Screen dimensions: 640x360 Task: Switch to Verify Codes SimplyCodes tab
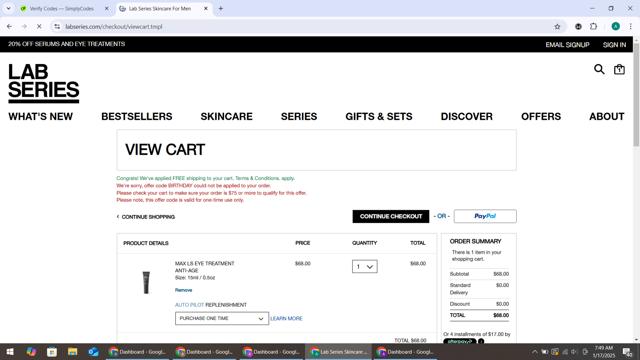pos(61,9)
